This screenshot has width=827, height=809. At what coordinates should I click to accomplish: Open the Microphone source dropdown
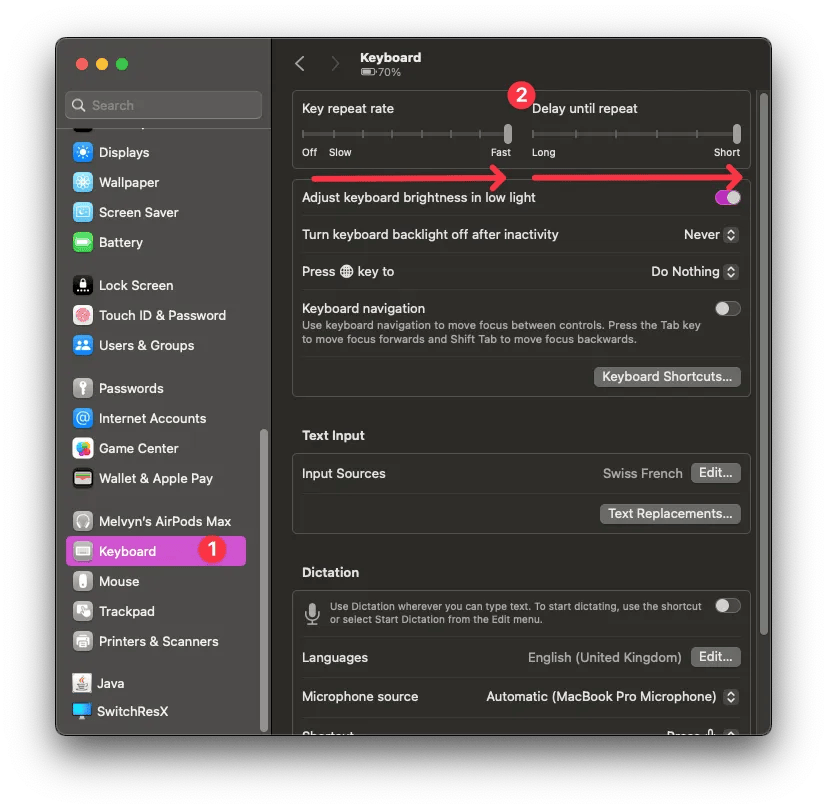point(611,697)
